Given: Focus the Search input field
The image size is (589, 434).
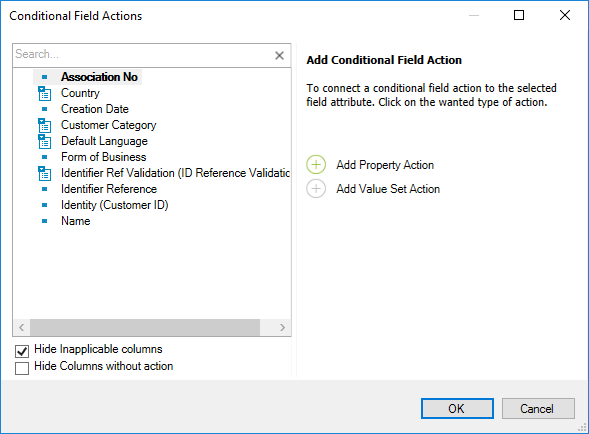Looking at the screenshot, I should coord(143,55).
